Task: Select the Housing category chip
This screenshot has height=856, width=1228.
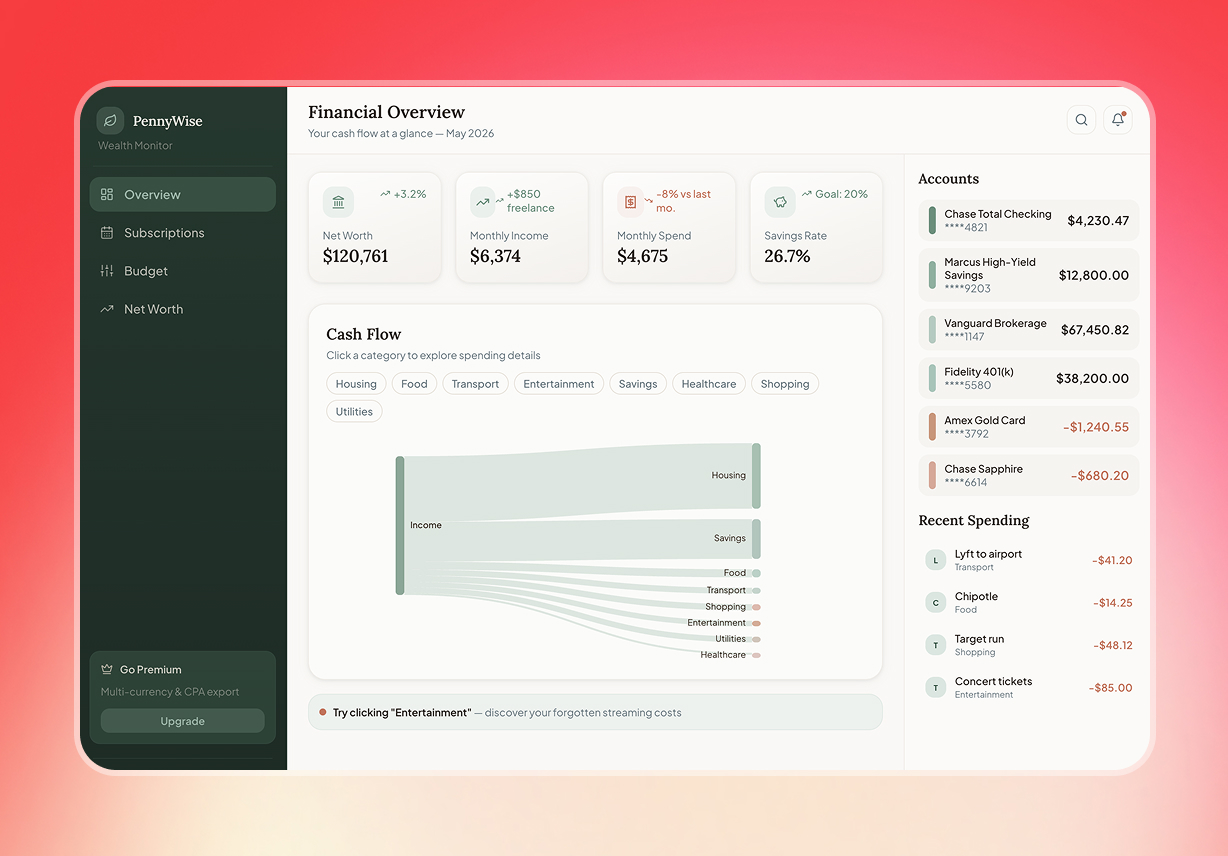Action: point(356,384)
